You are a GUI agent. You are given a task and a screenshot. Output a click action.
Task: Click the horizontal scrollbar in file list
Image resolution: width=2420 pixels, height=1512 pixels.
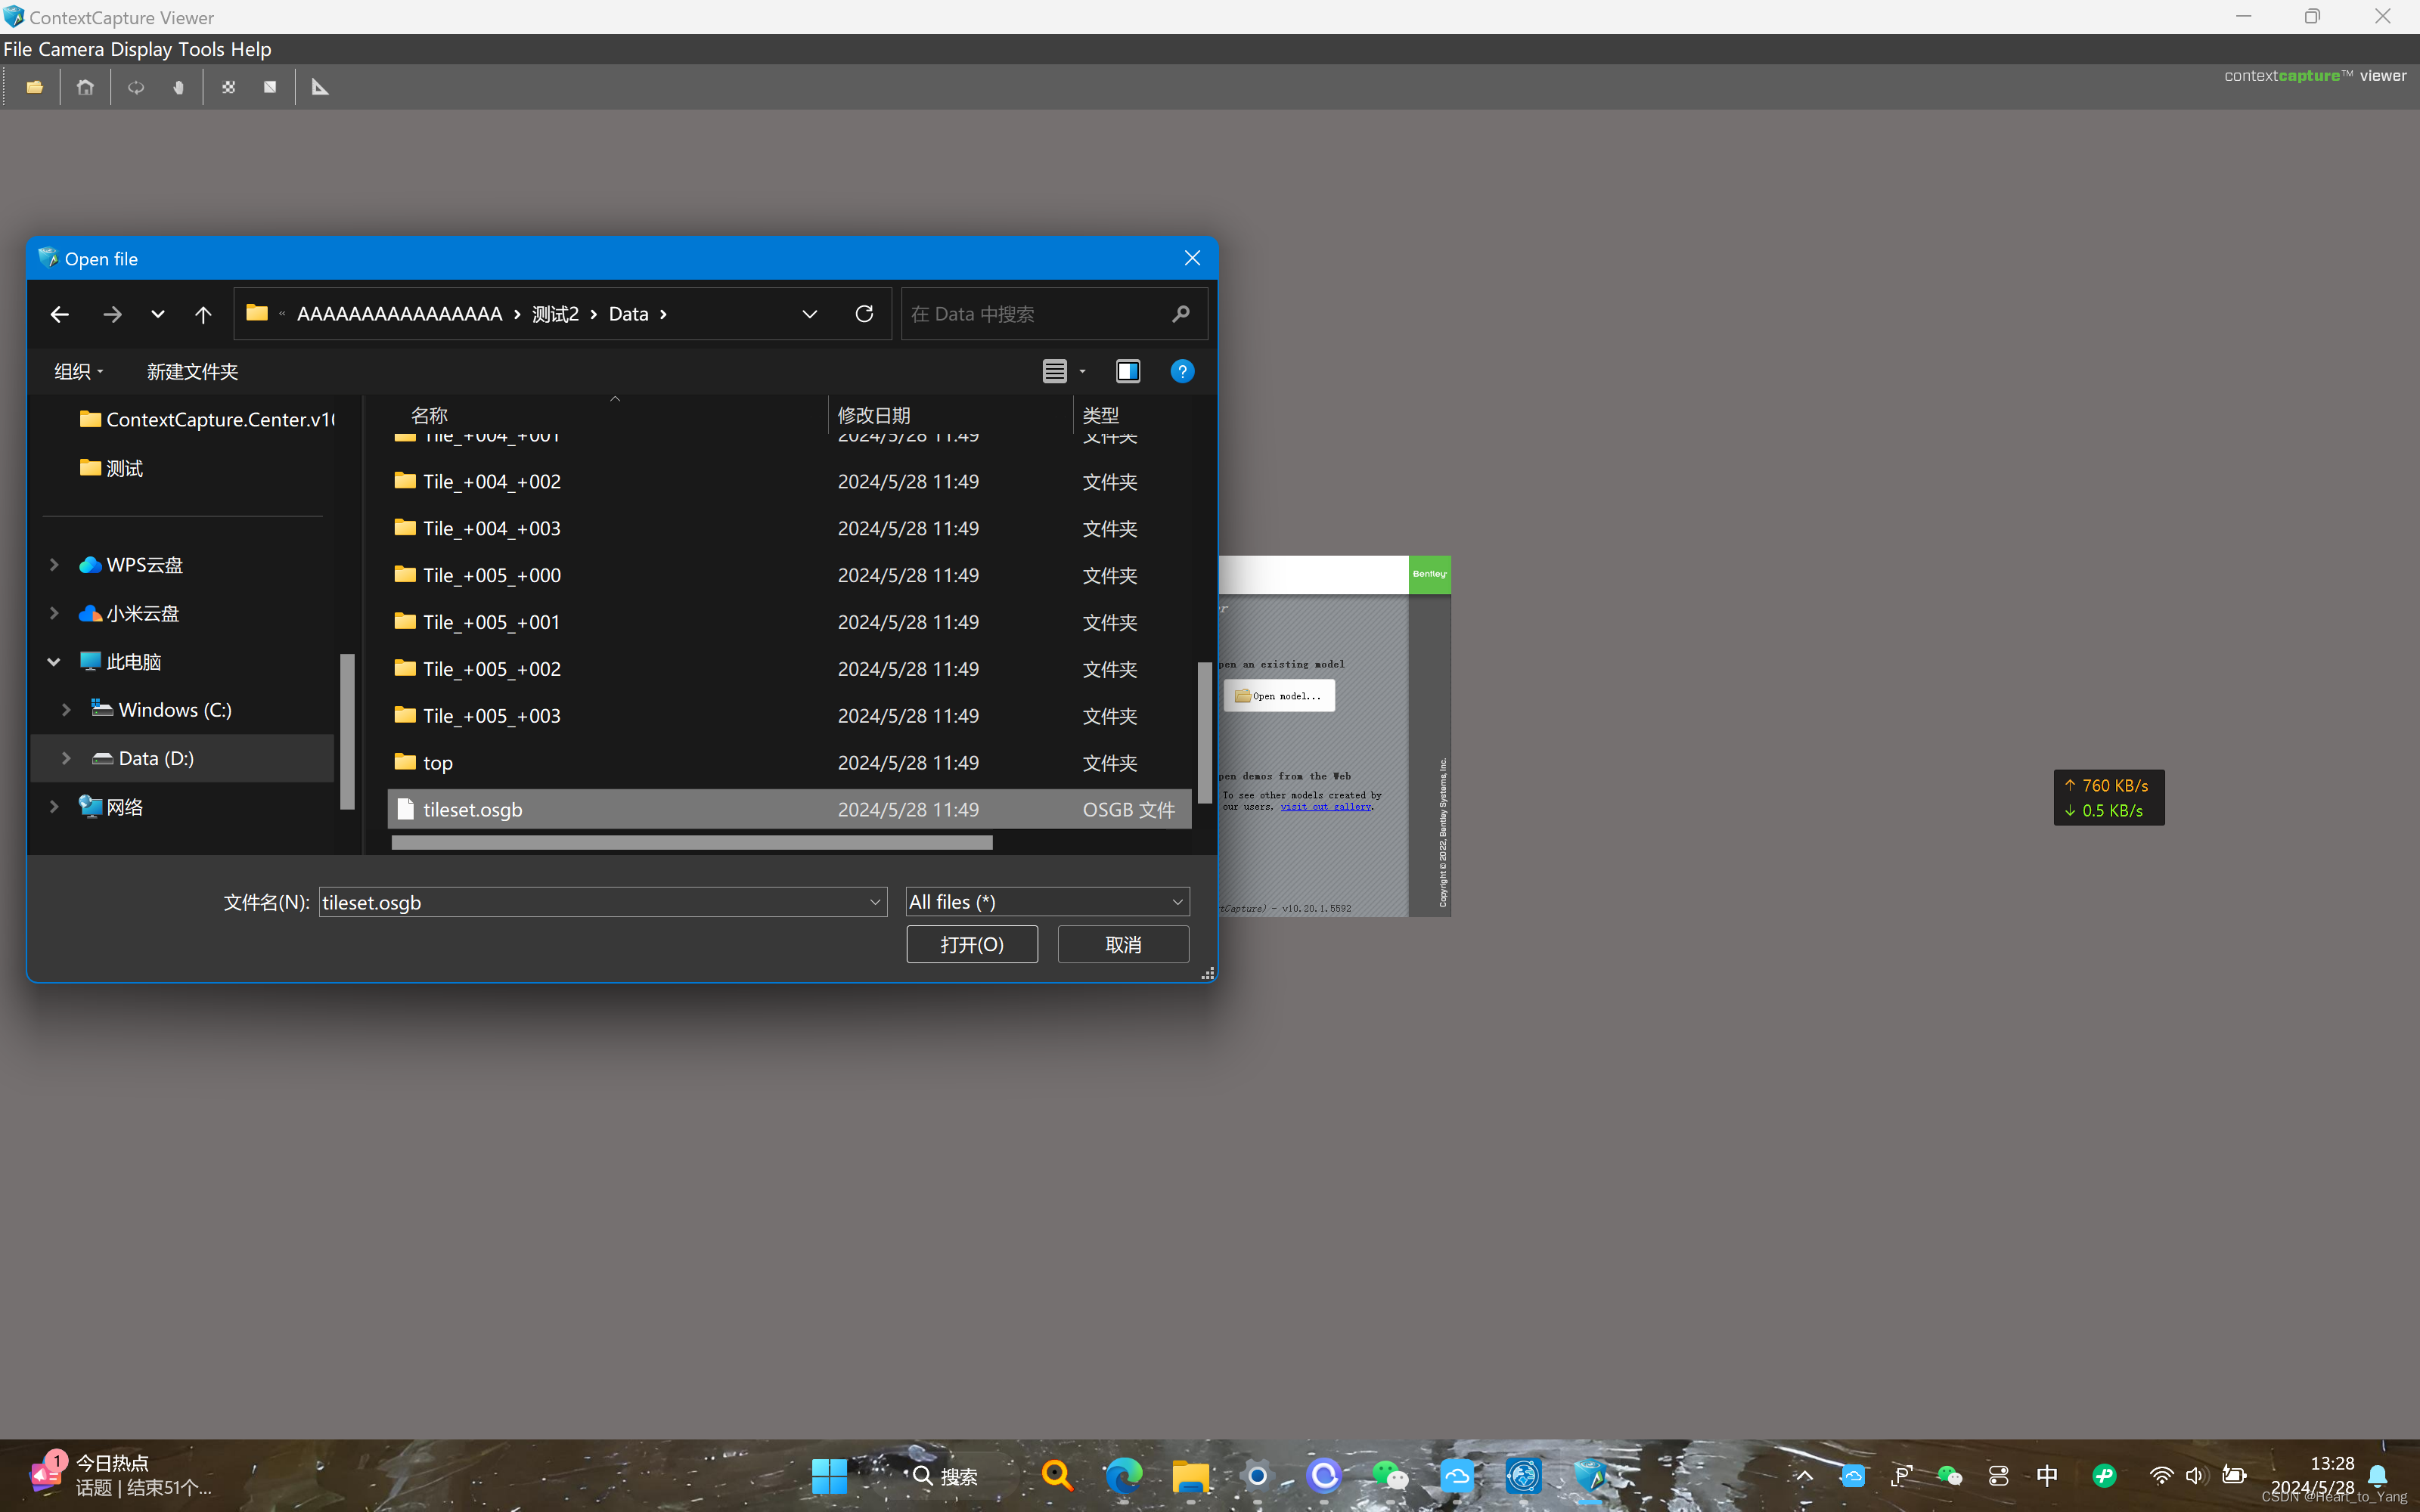click(x=692, y=843)
